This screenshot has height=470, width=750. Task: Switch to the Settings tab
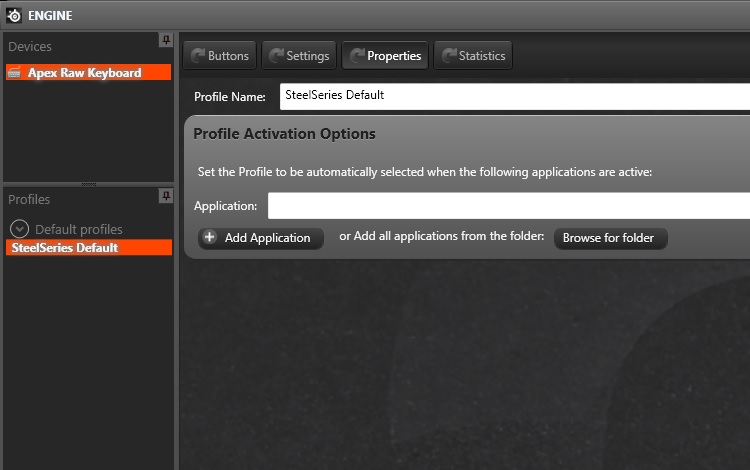click(x=299, y=55)
